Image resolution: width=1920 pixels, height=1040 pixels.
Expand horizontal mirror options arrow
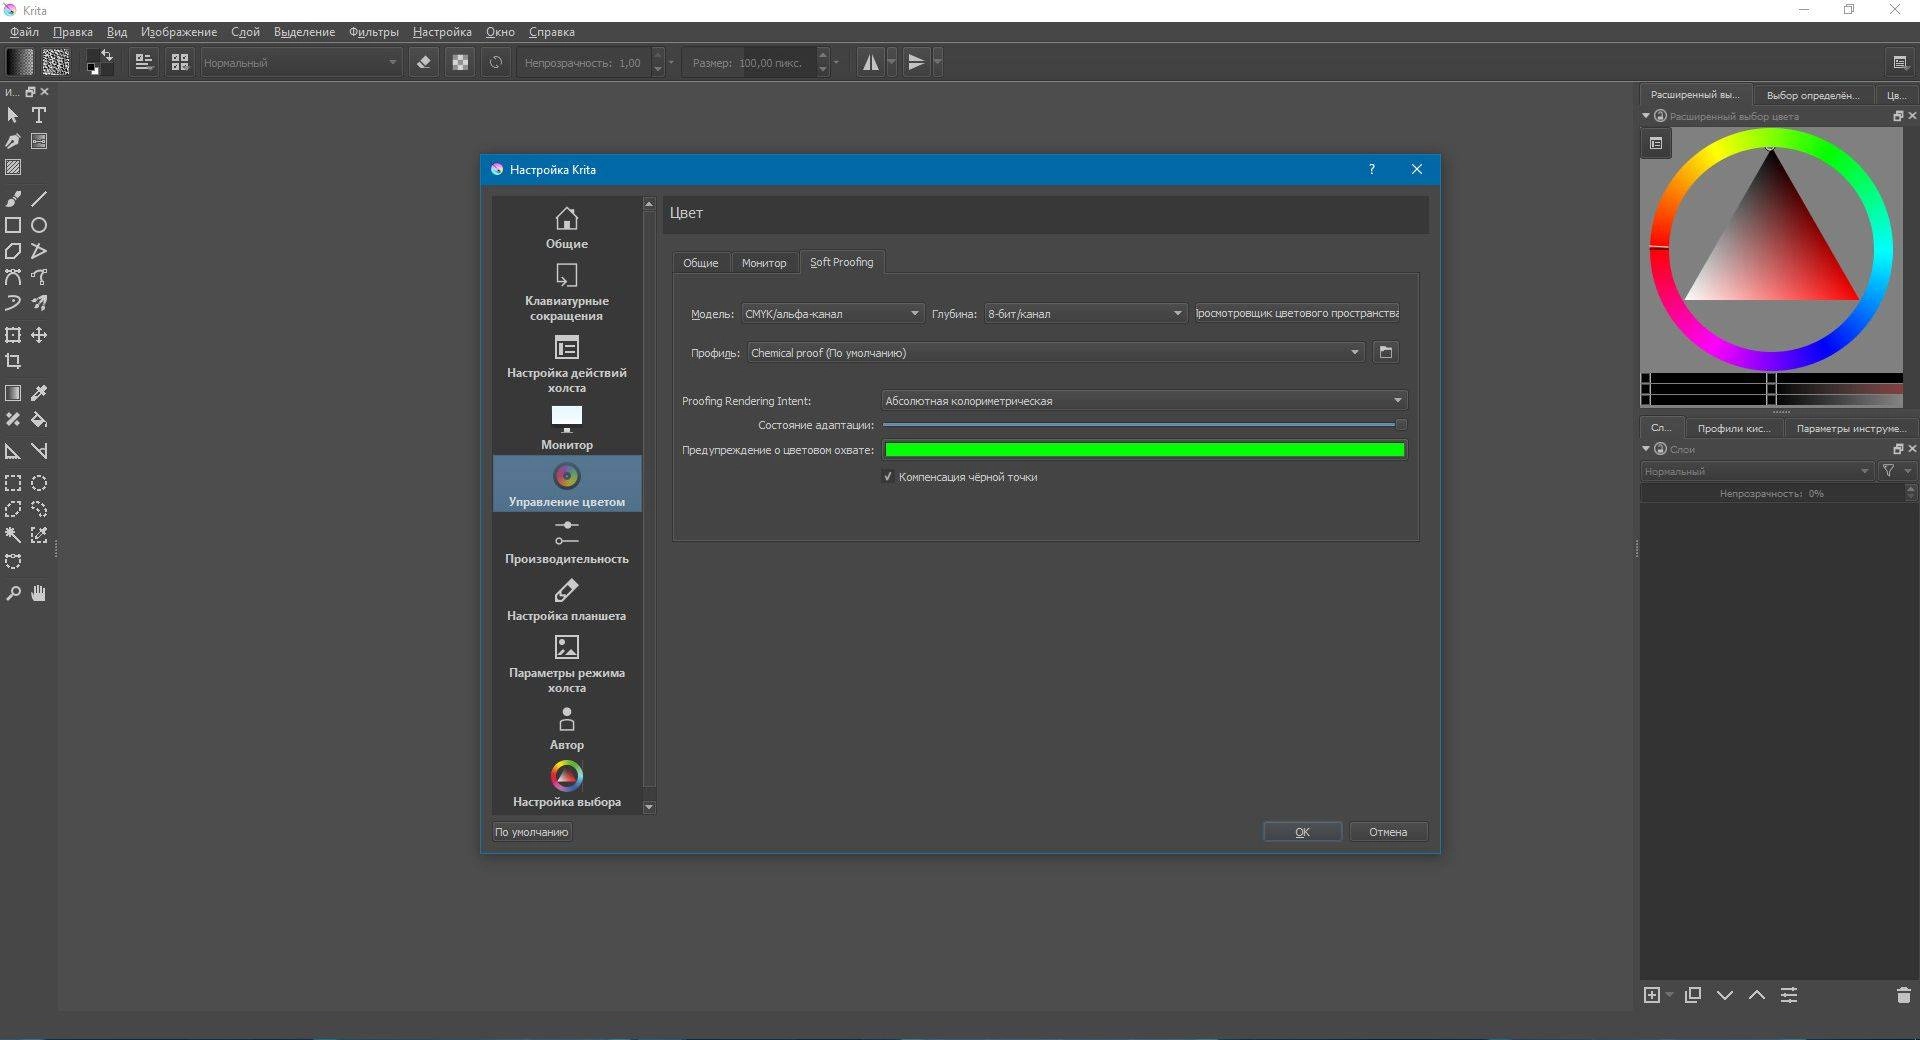892,62
